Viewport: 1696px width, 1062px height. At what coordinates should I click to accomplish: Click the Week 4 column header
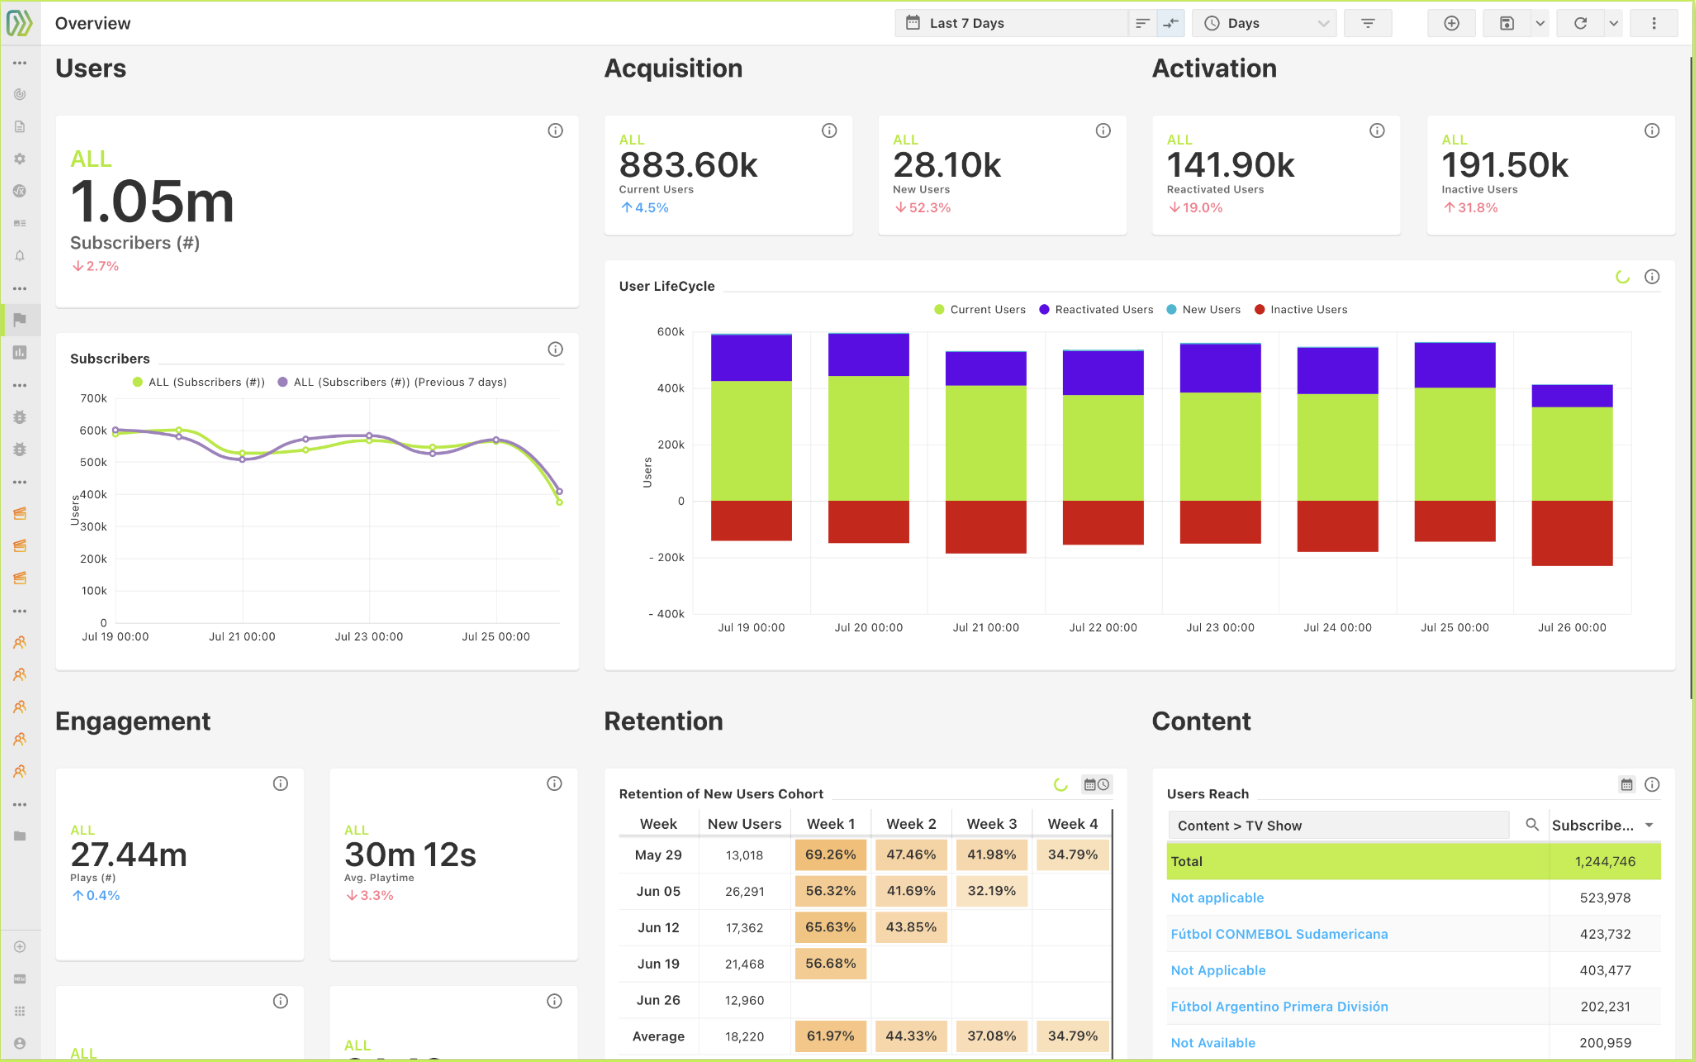[x=1072, y=824]
